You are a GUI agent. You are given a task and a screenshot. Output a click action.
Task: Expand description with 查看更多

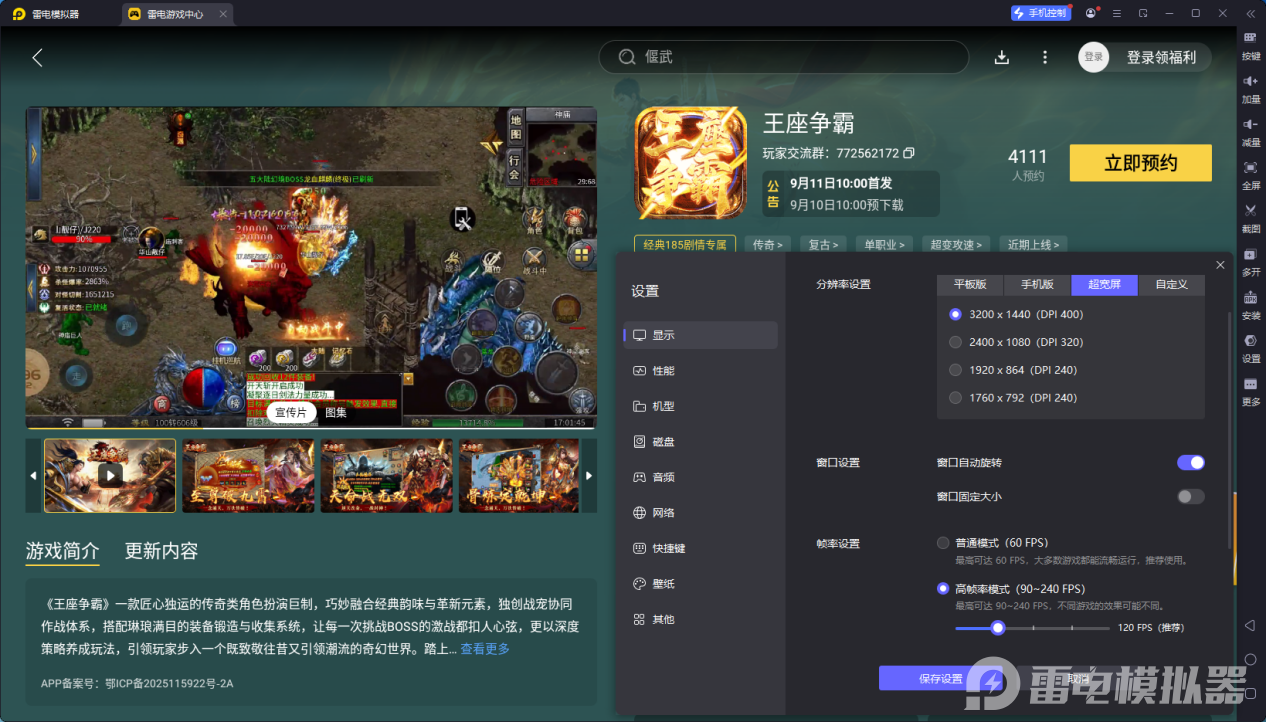pyautogui.click(x=485, y=649)
